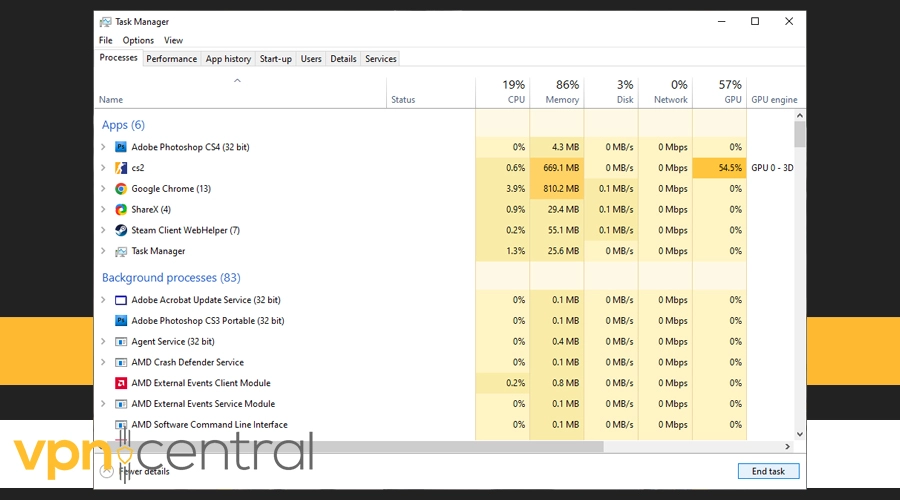Image resolution: width=900 pixels, height=500 pixels.
Task: Switch to the Users tab
Action: [311, 59]
